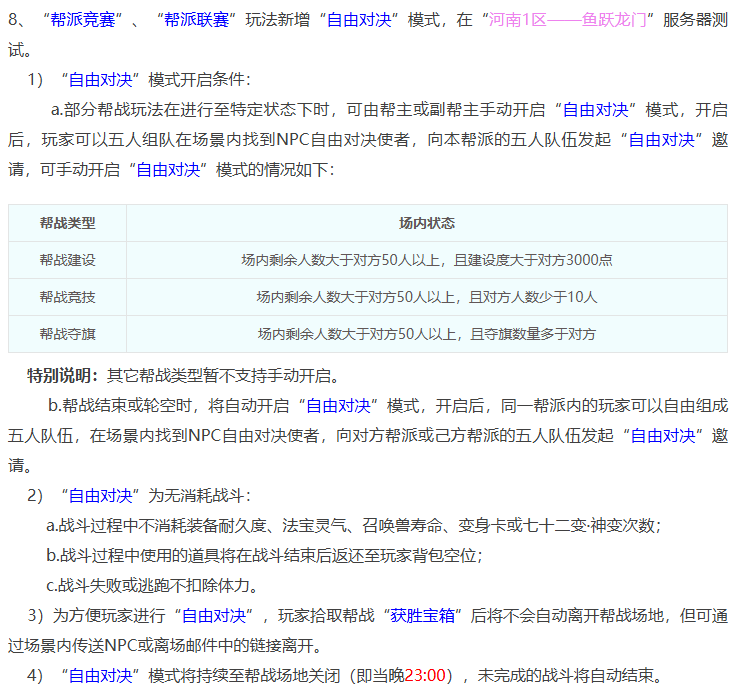The height and width of the screenshot is (693, 753).
Task: Click the cell mentioning 对方人数少于10人
Action: (426, 296)
